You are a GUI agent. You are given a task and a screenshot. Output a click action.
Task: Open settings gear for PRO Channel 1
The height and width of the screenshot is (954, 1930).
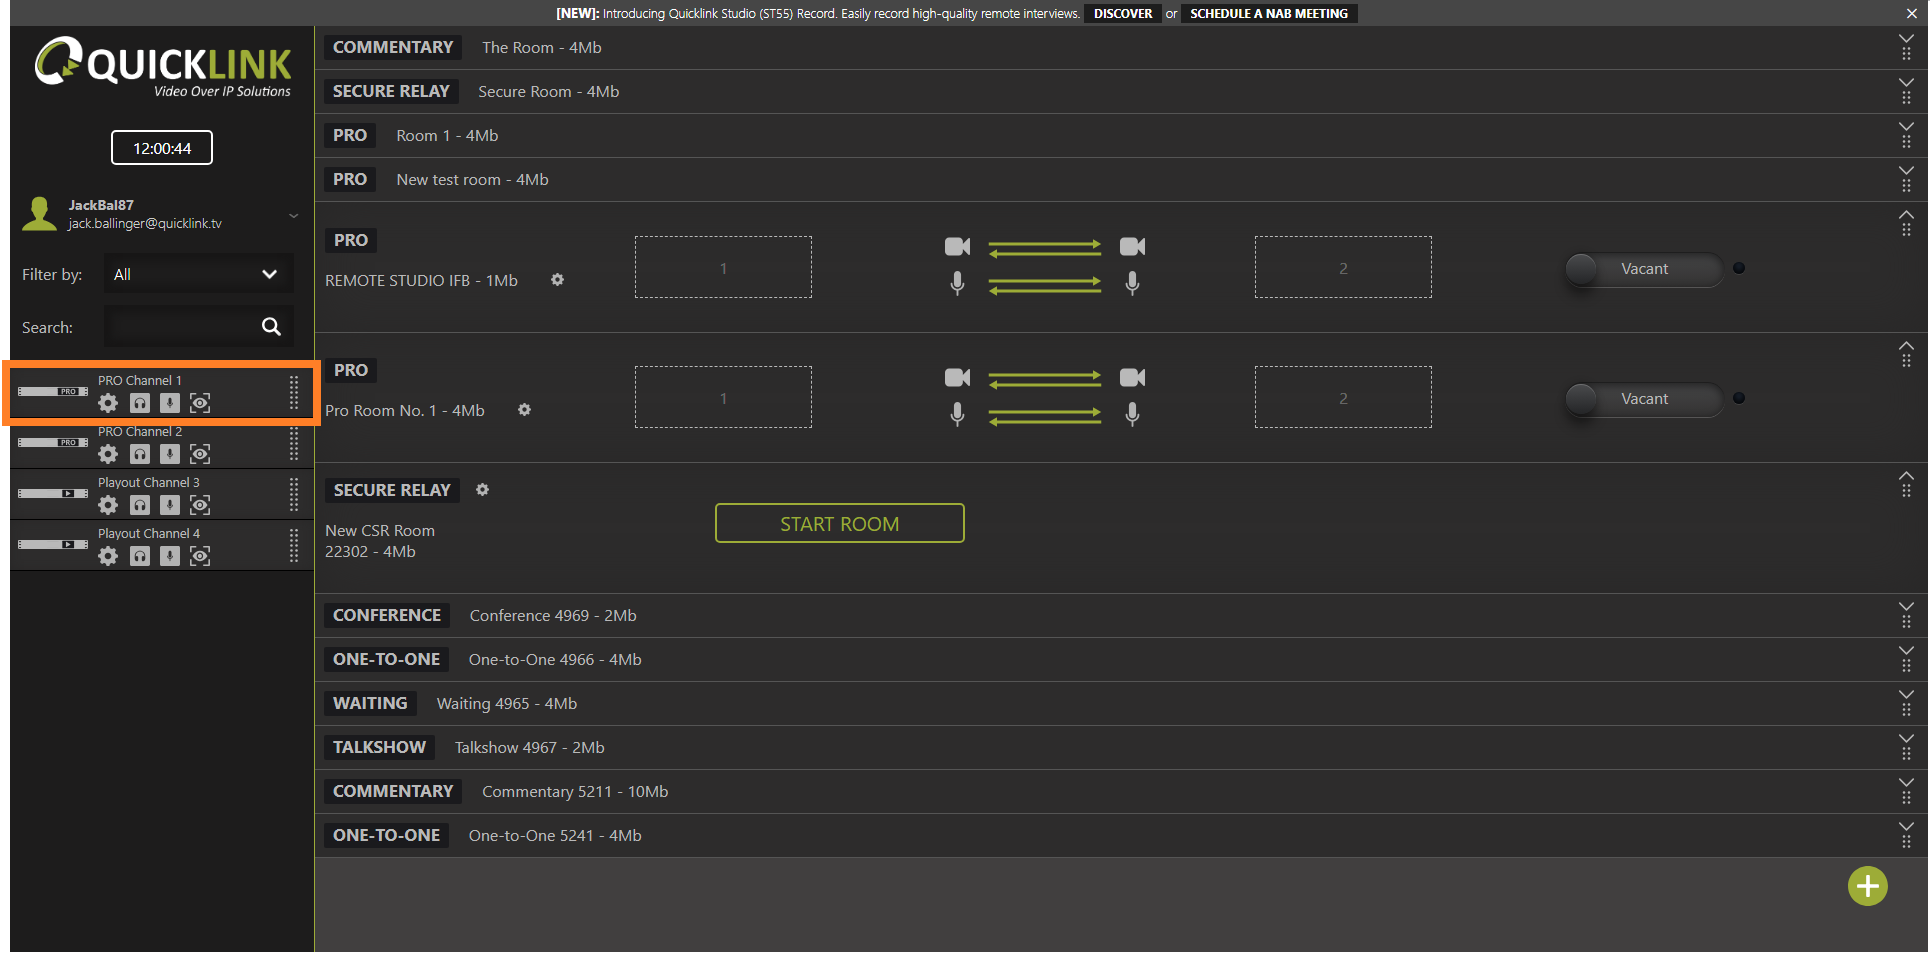pyautogui.click(x=108, y=403)
